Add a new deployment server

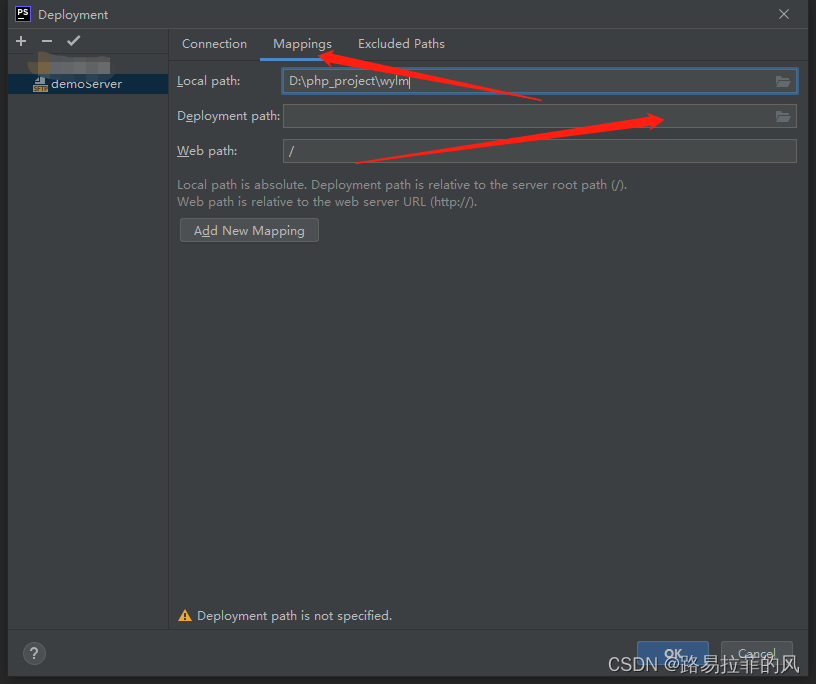21,41
